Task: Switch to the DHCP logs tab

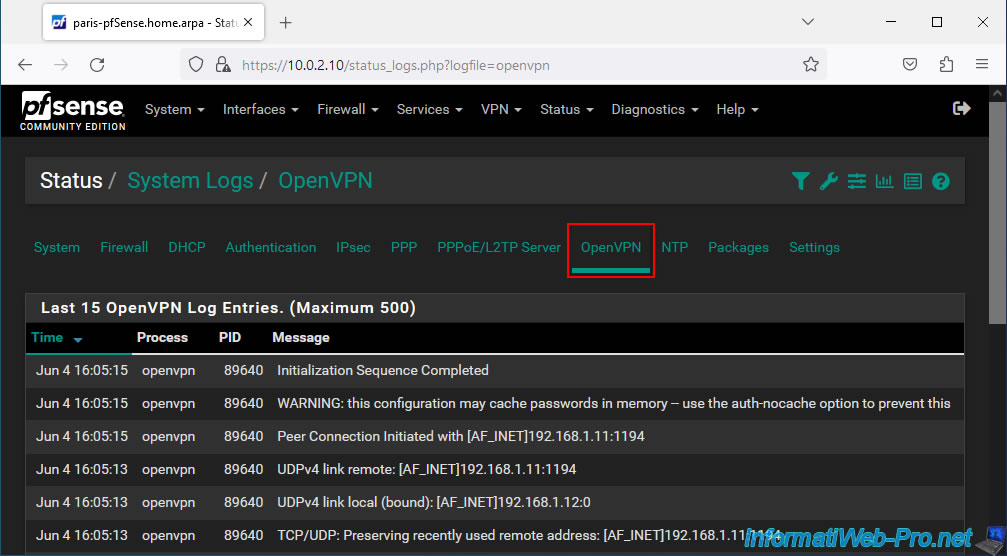Action: pyautogui.click(x=187, y=248)
